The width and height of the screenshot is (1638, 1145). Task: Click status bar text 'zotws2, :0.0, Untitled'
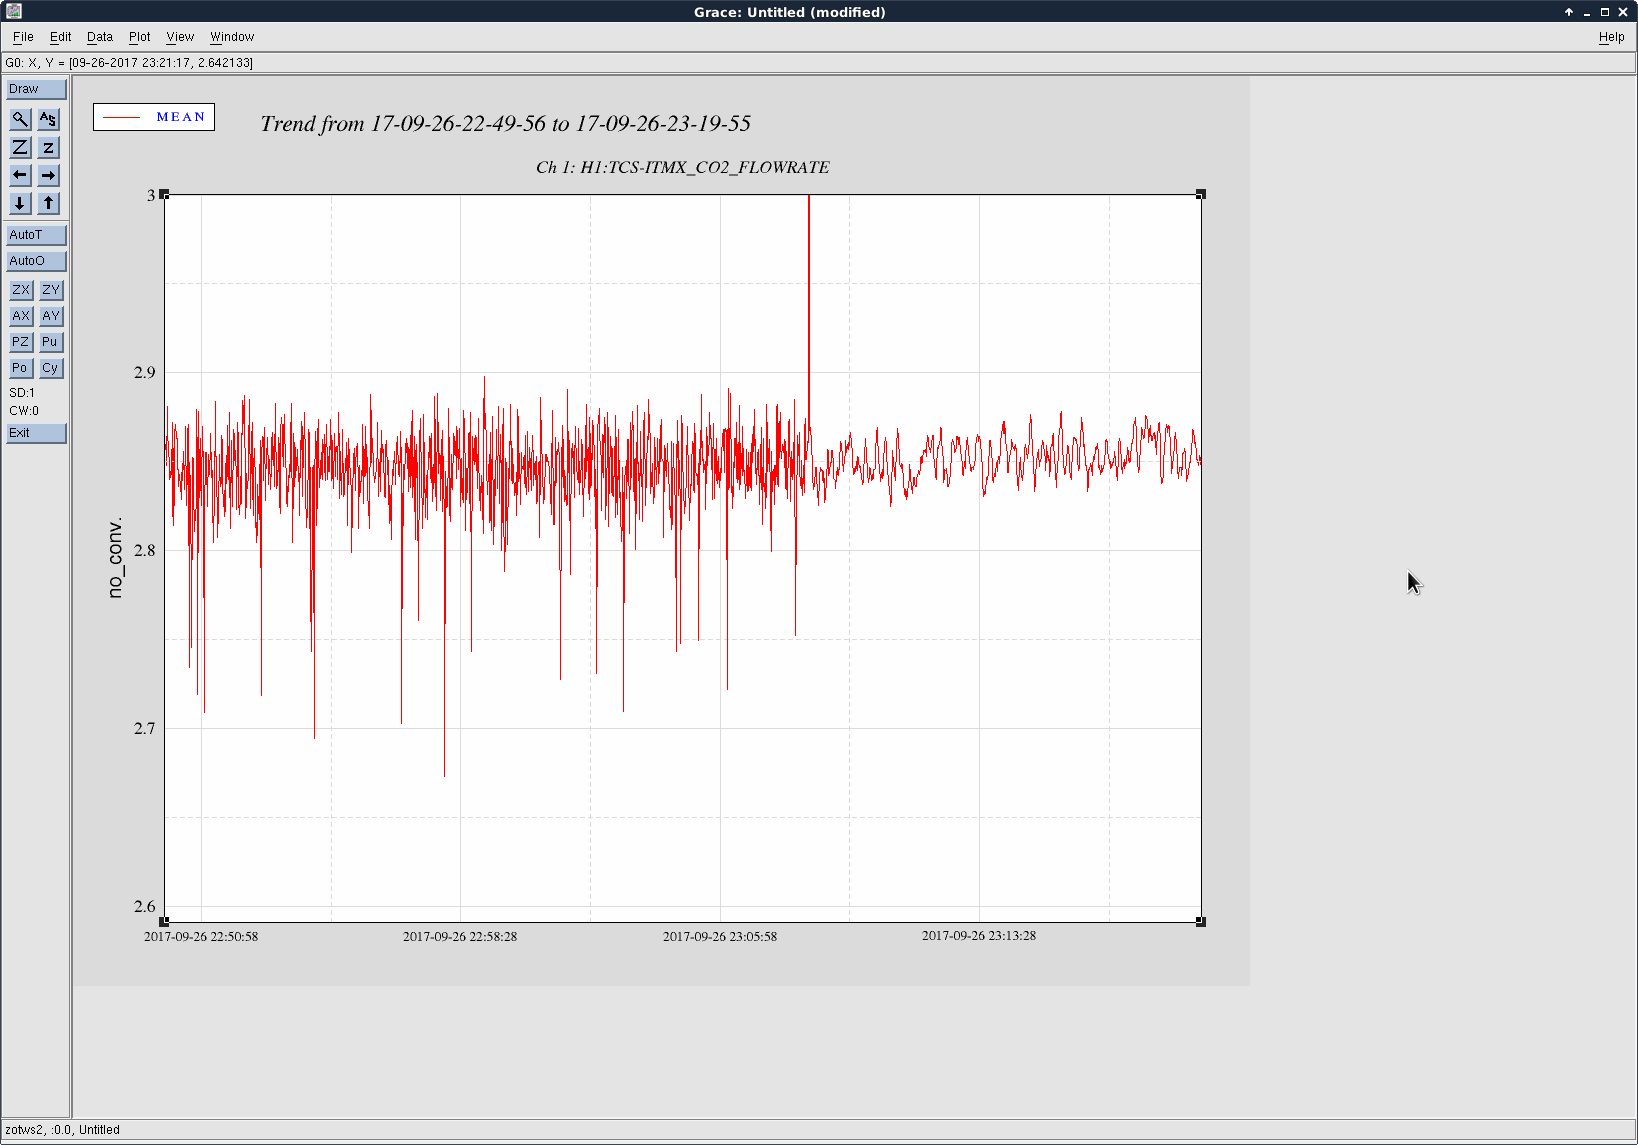coord(62,1130)
